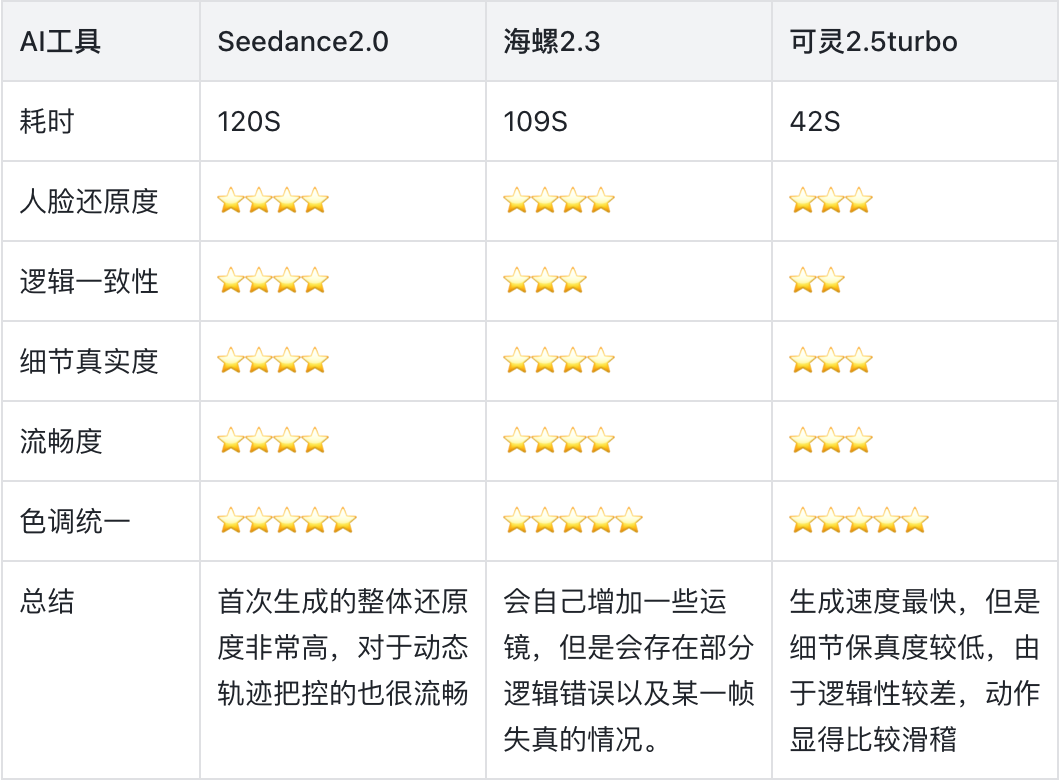Viewport: 1060px width, 782px height.
Task: Click 可灵2.5turbo's 流畅度 star rating
Action: point(831,441)
